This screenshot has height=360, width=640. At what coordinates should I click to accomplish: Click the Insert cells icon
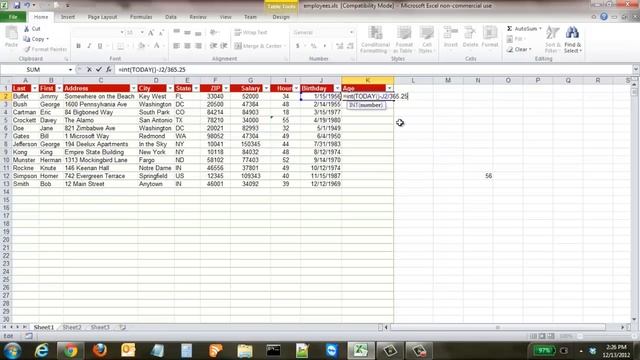[451, 33]
